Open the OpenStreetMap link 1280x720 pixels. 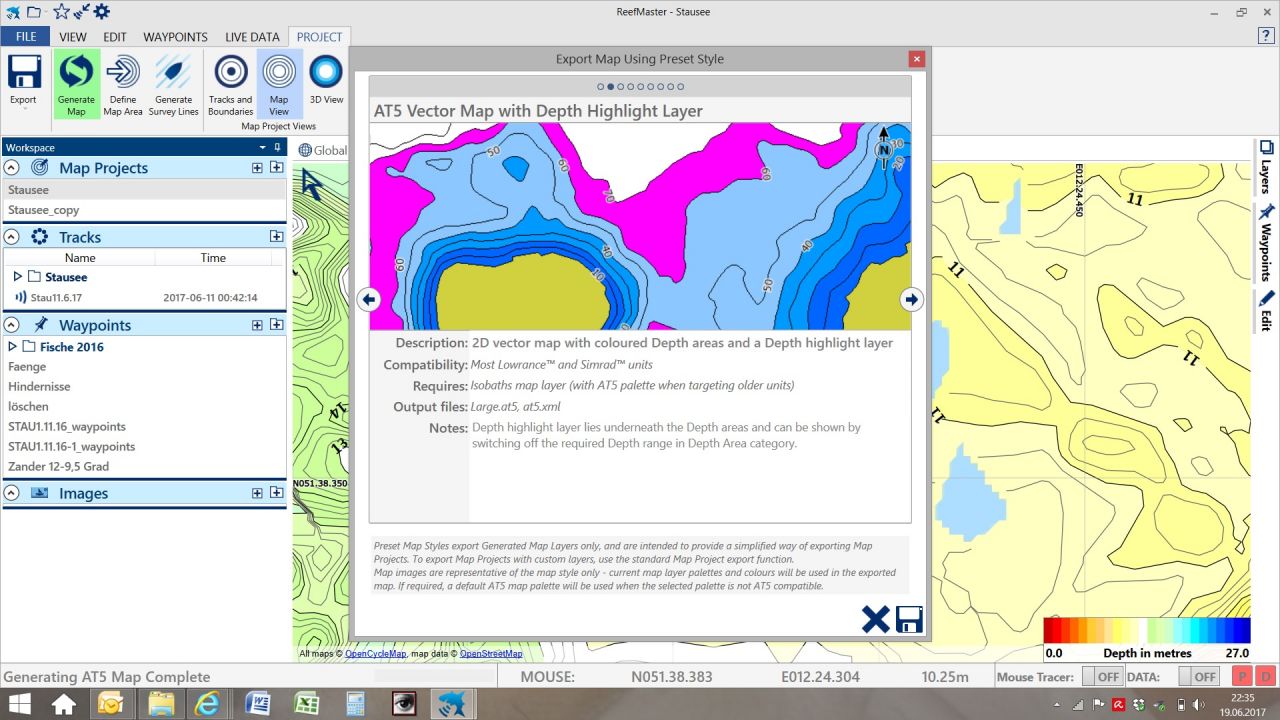pyautogui.click(x=490, y=654)
